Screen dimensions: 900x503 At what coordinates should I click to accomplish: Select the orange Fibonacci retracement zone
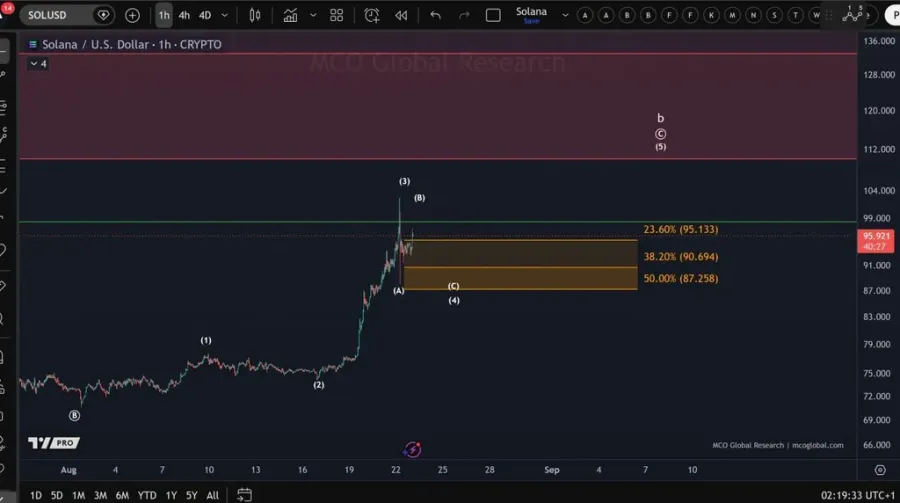[520, 265]
